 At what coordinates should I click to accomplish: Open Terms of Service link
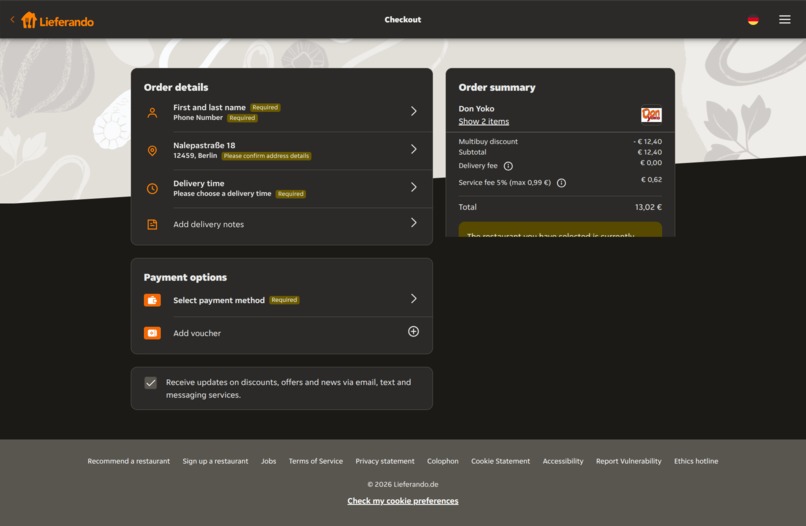click(x=316, y=461)
